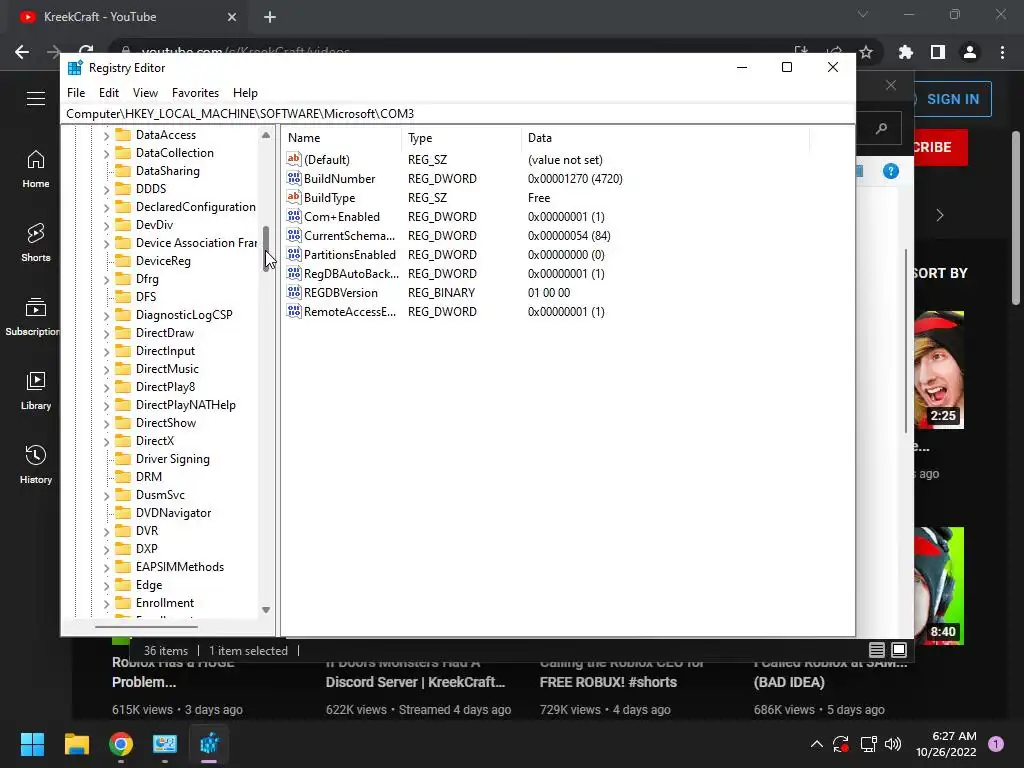Click the REGDBVersion binary value icon
Viewport: 1024px width, 768px height.
coord(294,293)
